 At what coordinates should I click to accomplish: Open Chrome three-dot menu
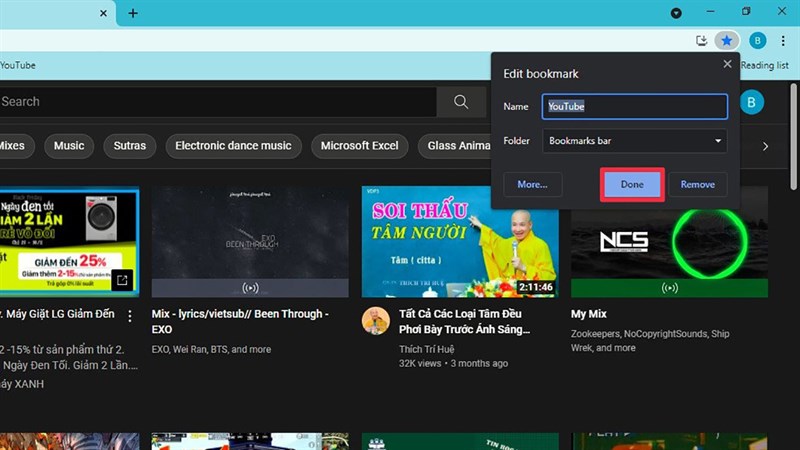[x=785, y=40]
